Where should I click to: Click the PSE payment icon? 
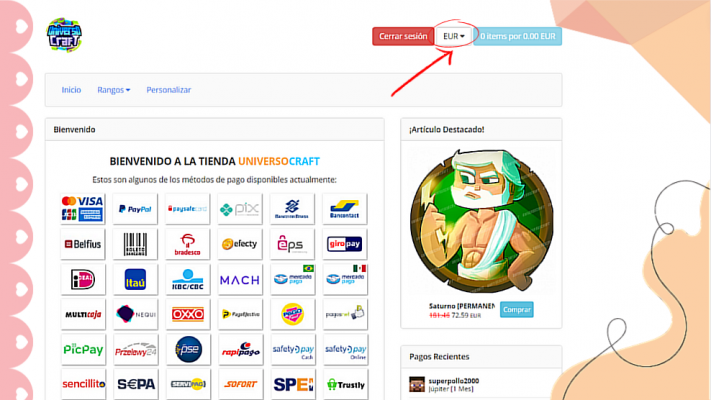188,350
